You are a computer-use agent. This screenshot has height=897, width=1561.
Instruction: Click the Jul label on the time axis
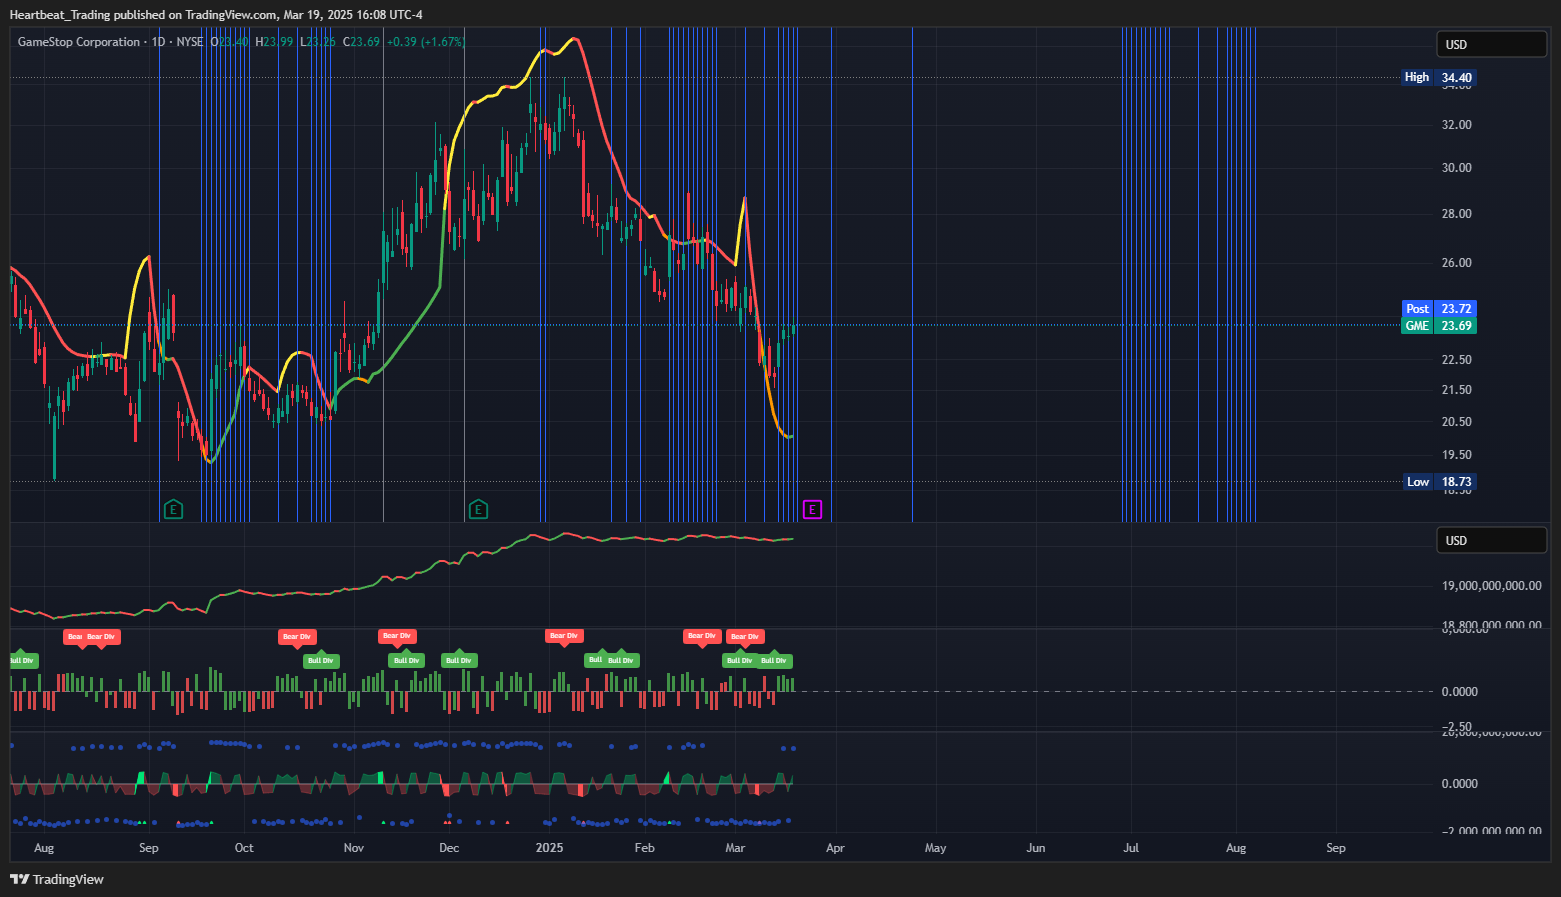[x=1131, y=848]
